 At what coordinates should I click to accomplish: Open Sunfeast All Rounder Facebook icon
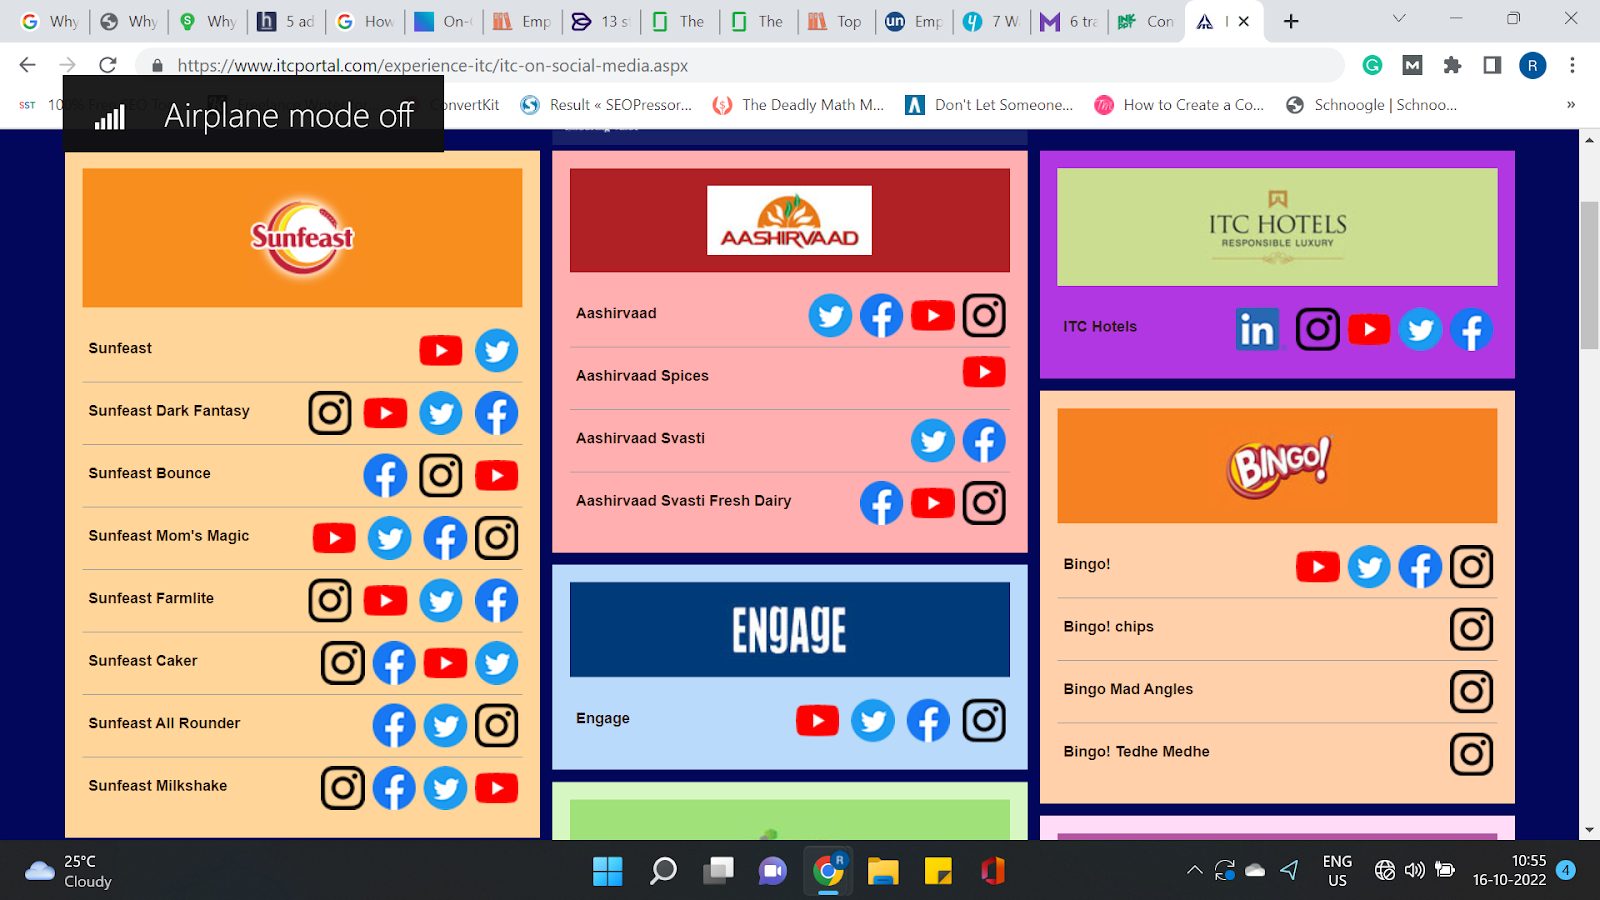click(394, 725)
